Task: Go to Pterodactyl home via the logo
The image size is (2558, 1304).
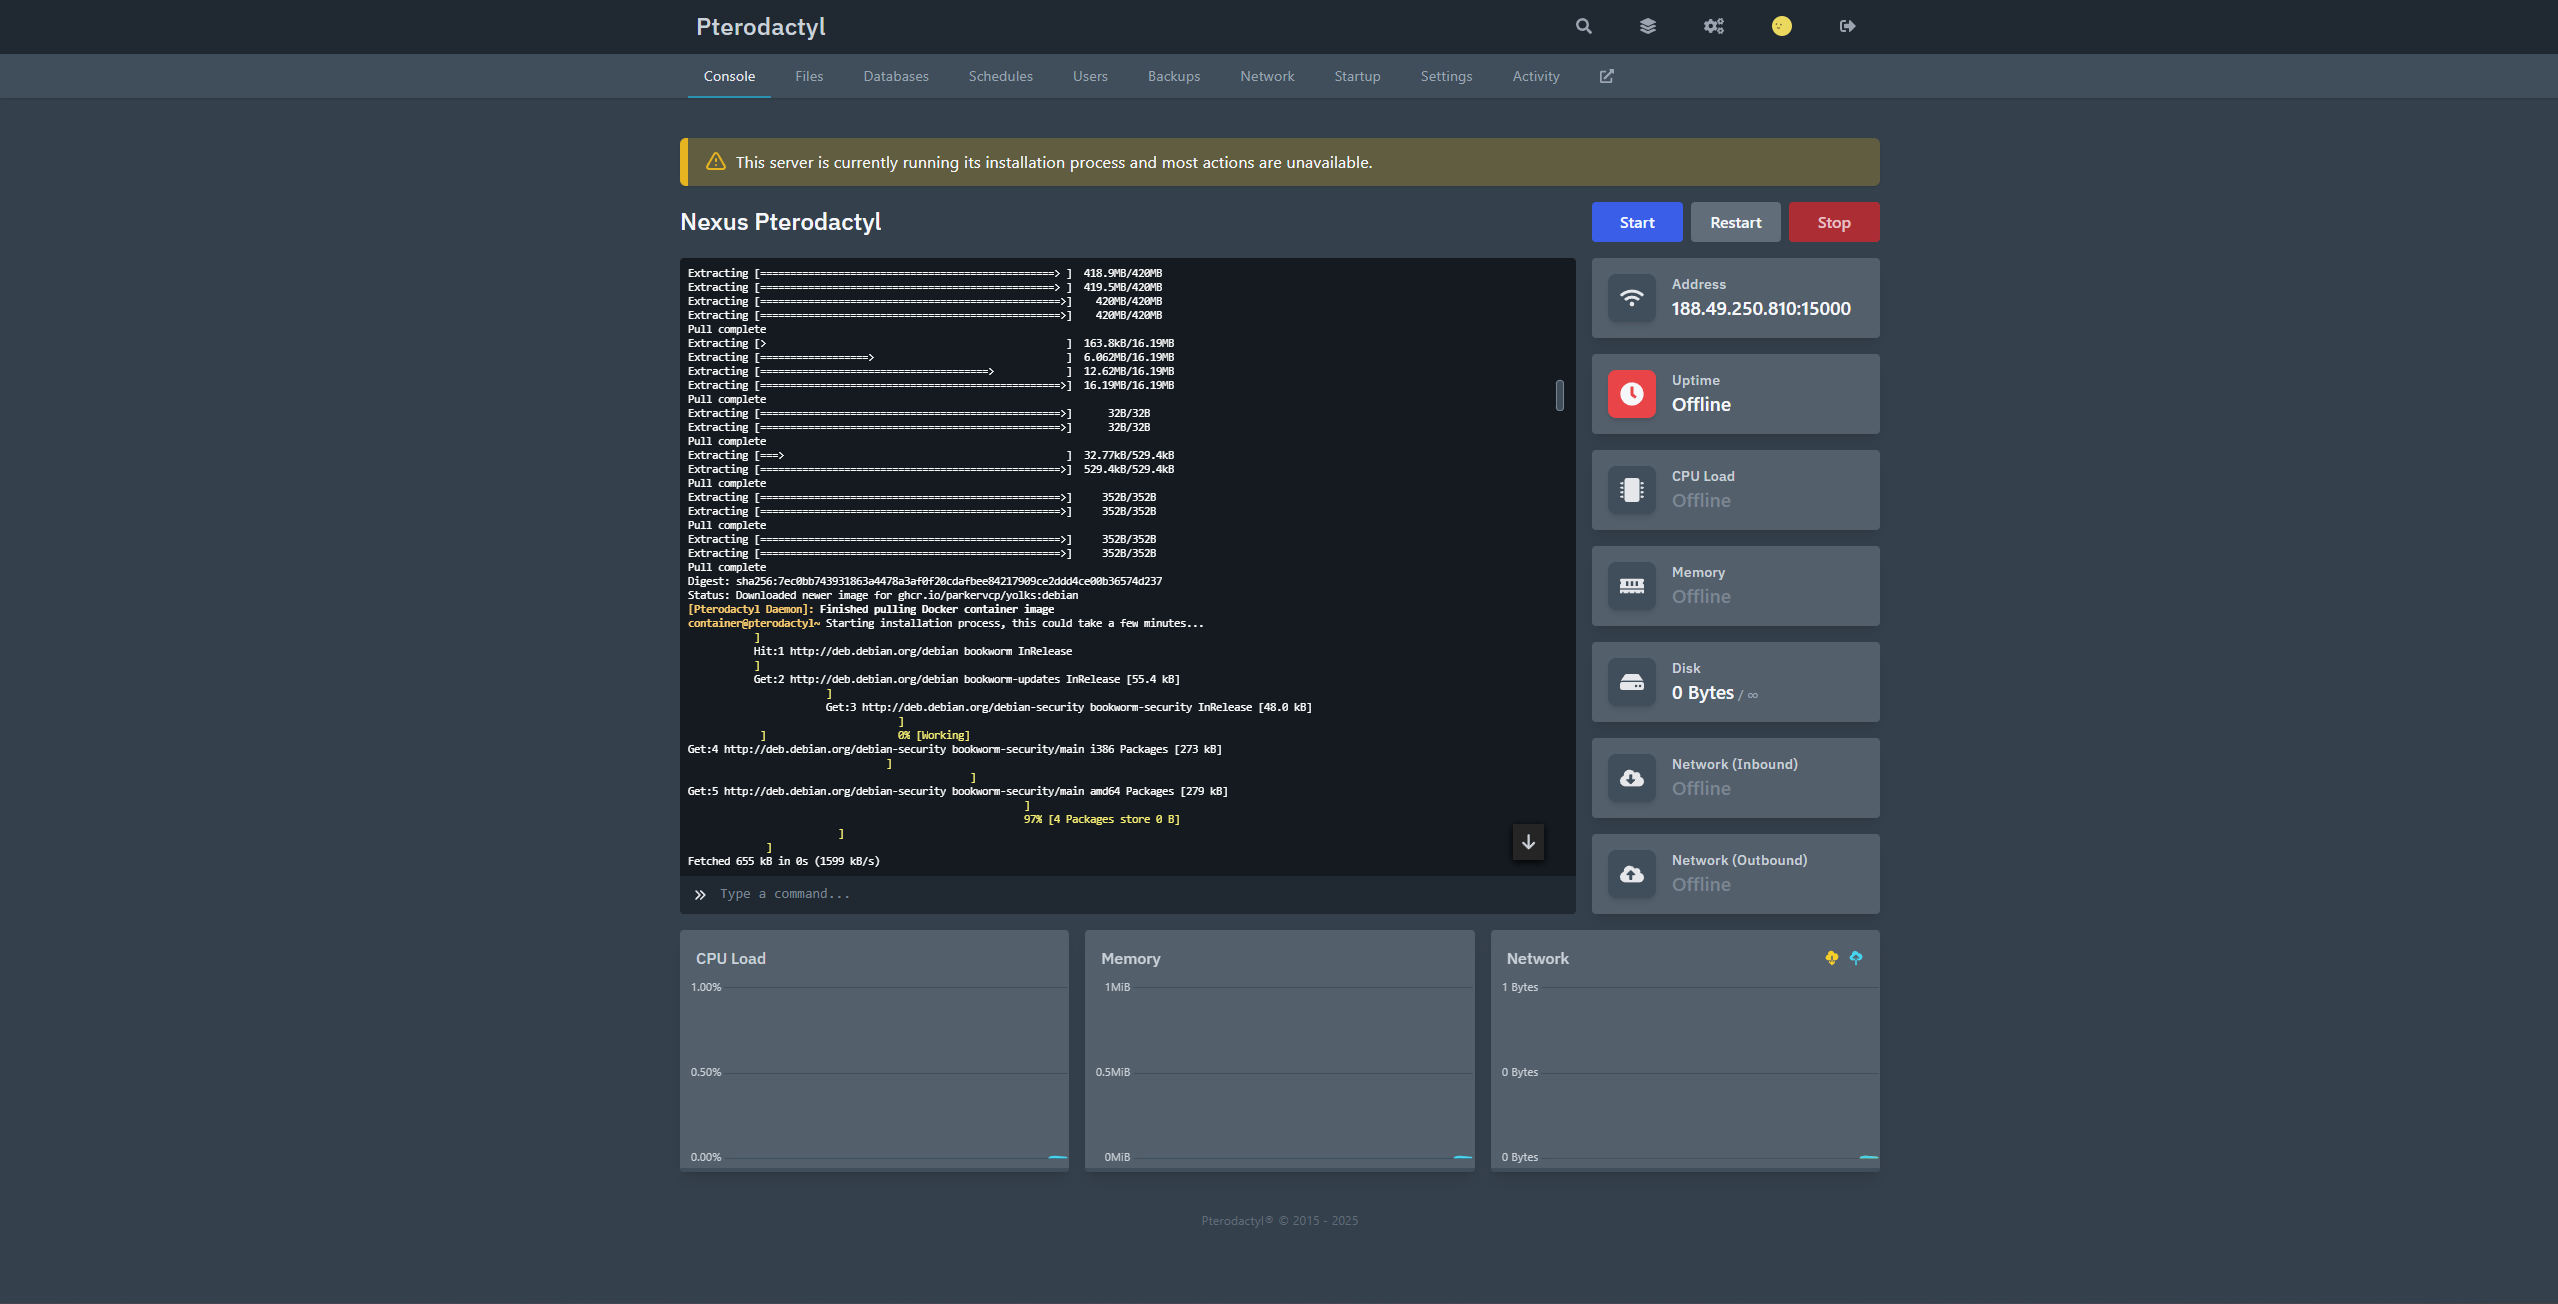Action: click(761, 27)
